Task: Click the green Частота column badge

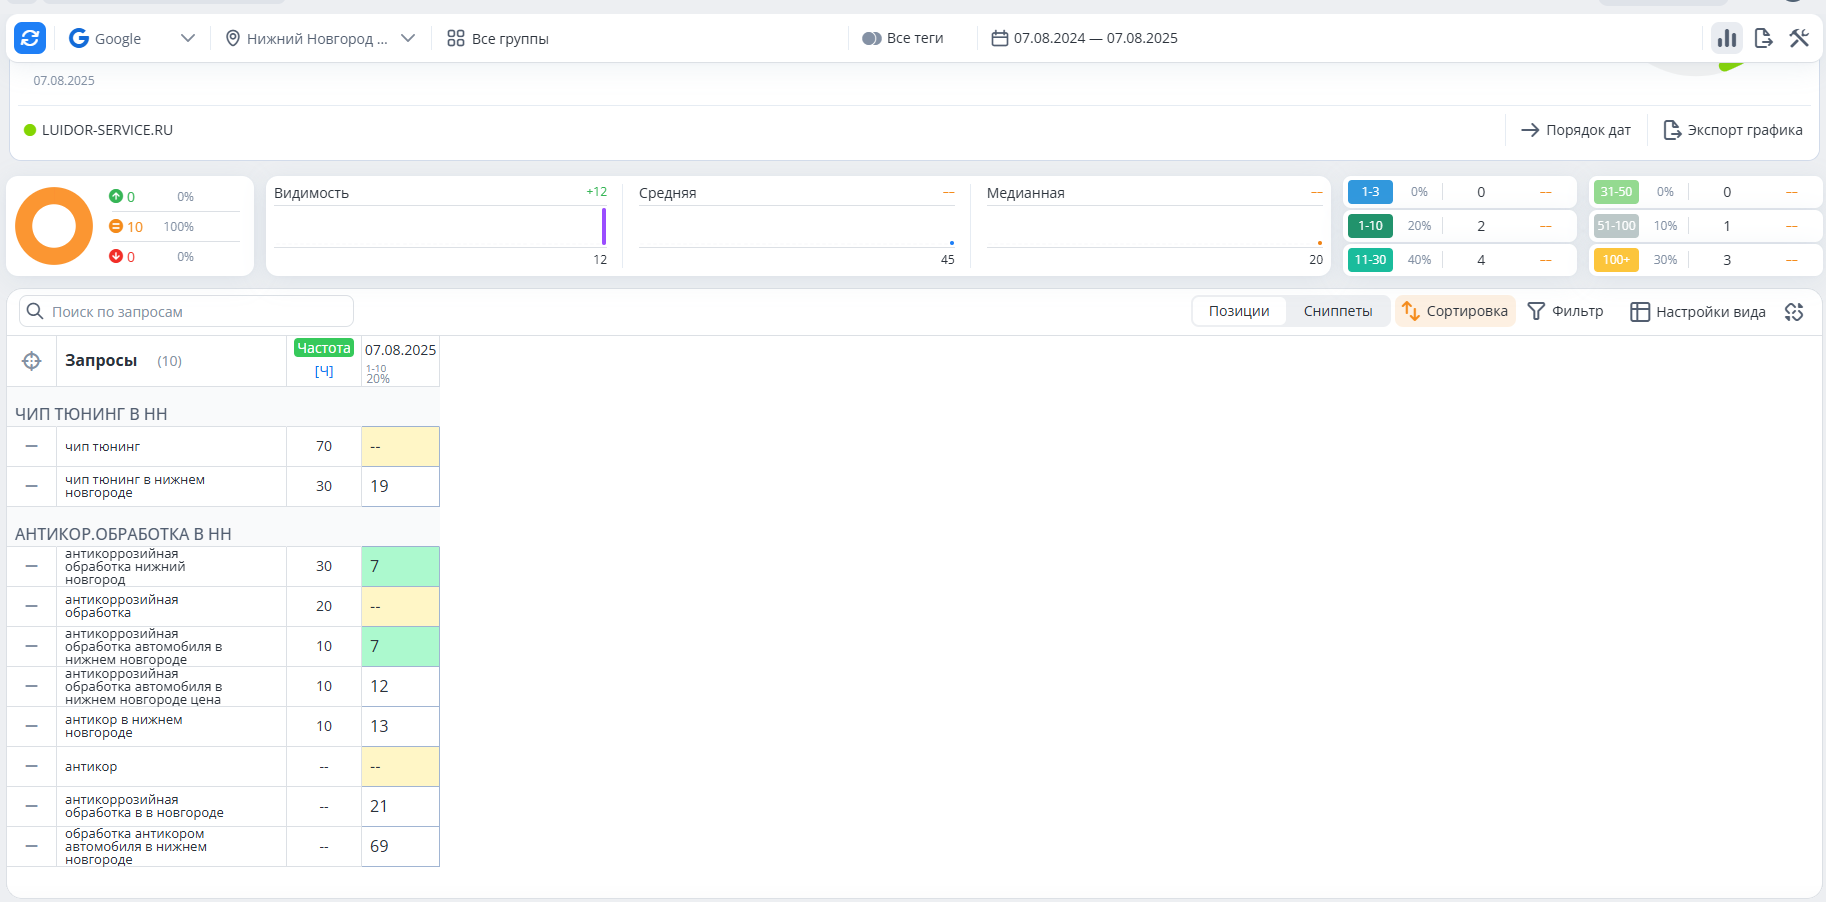Action: coord(324,348)
